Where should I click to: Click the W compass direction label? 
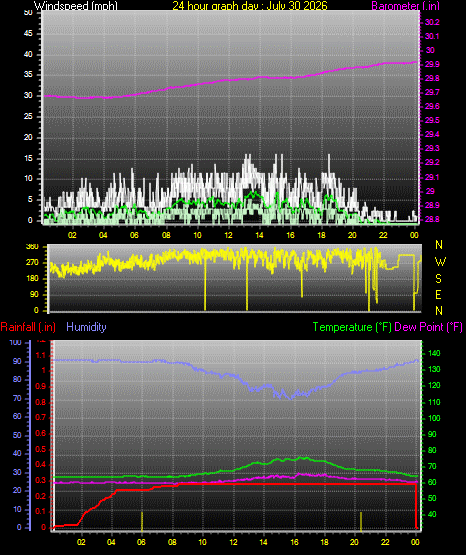(440, 262)
